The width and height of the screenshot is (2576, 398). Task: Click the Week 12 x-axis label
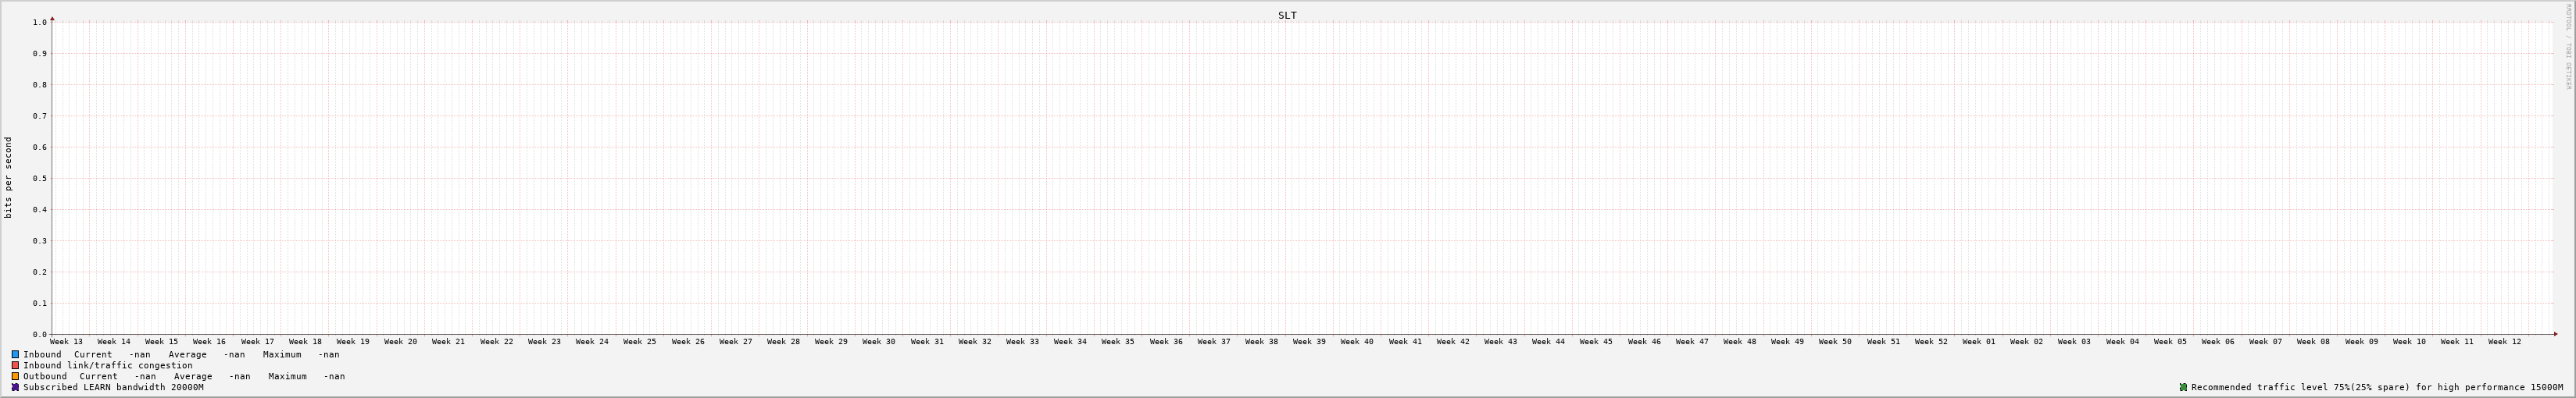click(x=2504, y=342)
